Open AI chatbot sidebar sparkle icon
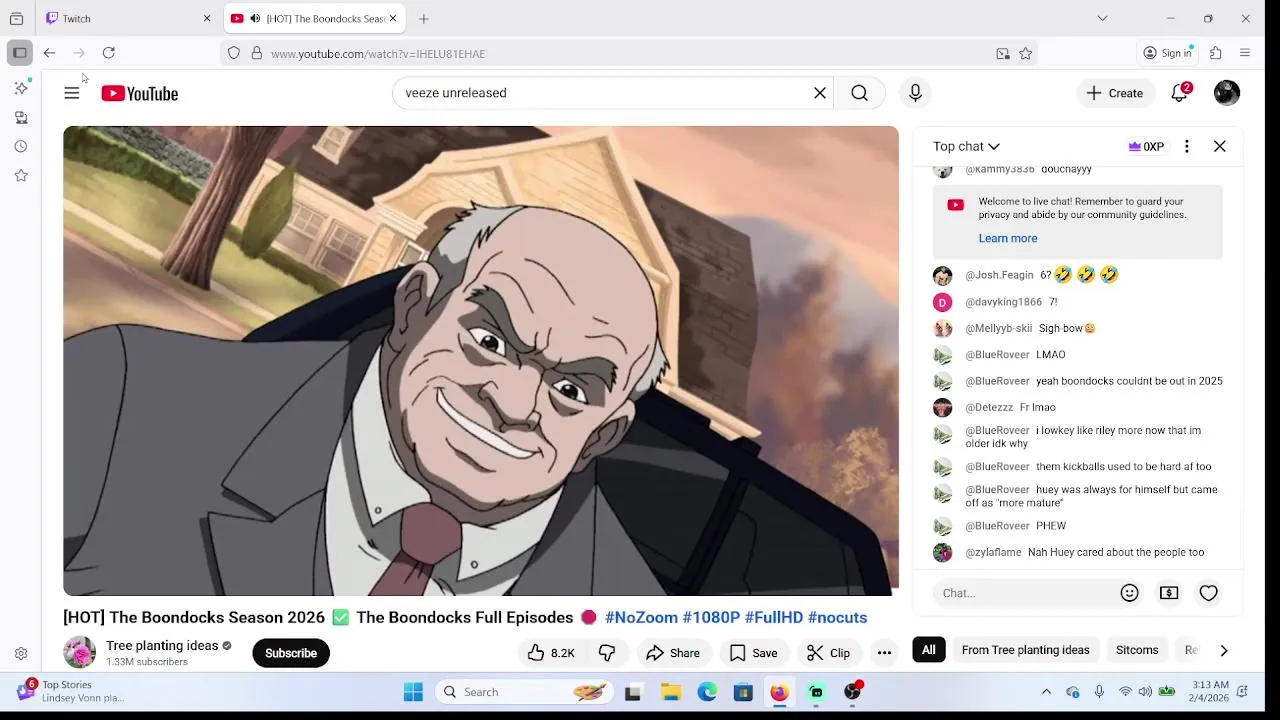Image resolution: width=1280 pixels, height=720 pixels. 21,88
